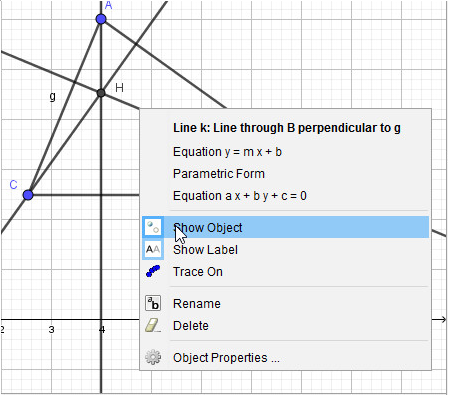Click the Object Properties gear icon
Viewport: 450px width, 398px height.
point(153,357)
